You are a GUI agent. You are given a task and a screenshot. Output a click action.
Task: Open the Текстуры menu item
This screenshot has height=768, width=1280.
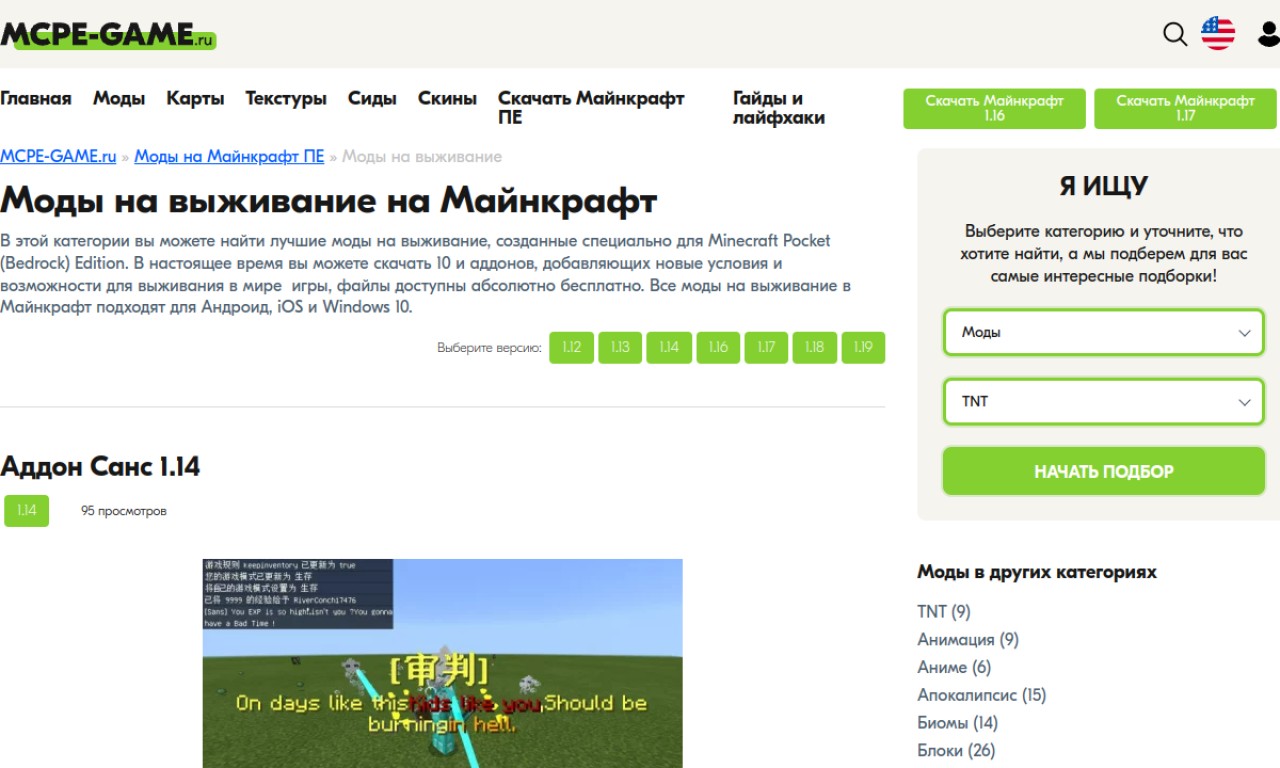pos(286,98)
